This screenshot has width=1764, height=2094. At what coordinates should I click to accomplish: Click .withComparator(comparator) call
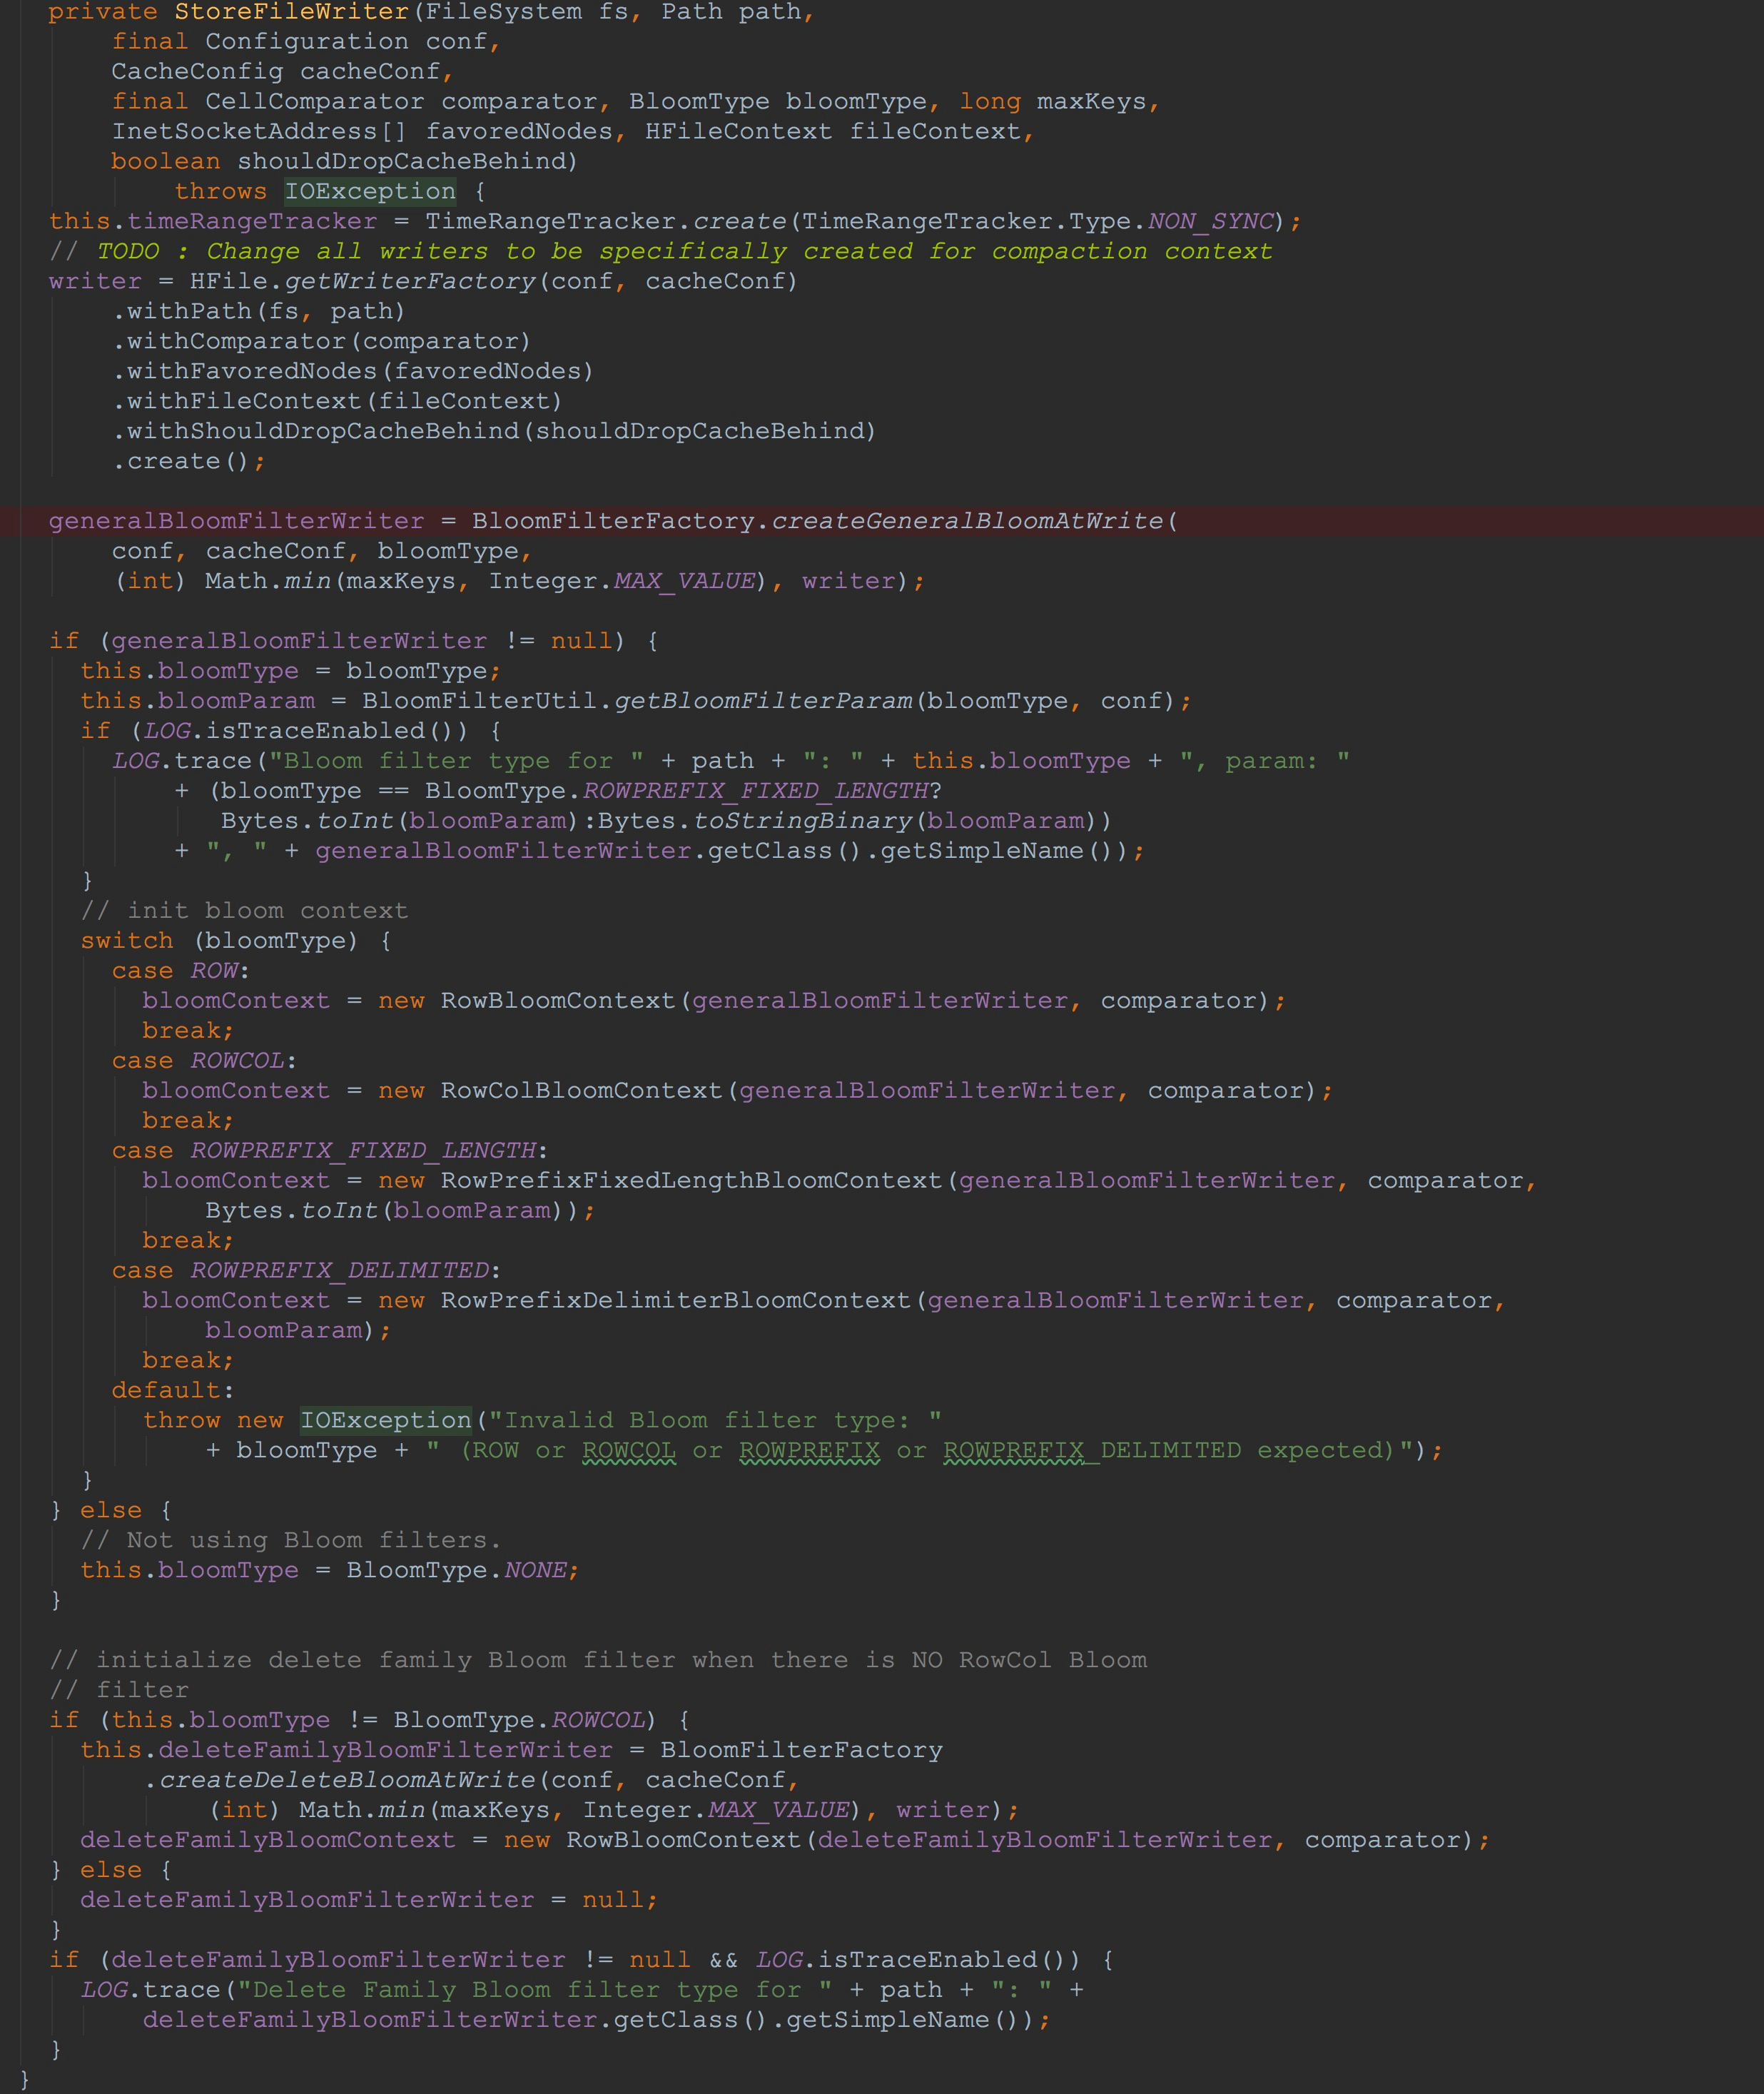321,341
